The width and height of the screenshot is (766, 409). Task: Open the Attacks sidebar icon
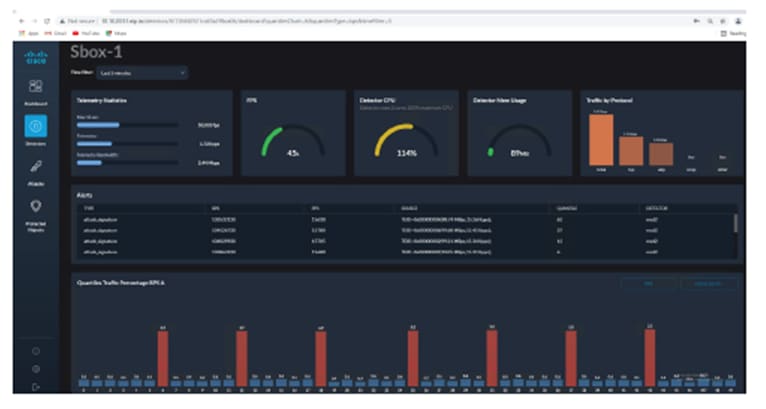click(x=36, y=167)
